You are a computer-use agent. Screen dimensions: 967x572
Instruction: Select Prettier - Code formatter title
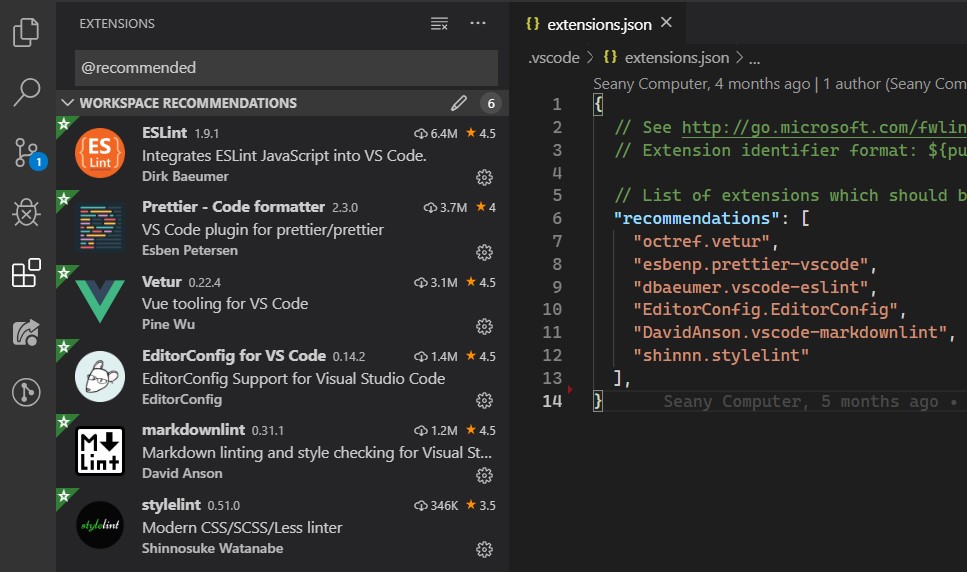click(233, 206)
